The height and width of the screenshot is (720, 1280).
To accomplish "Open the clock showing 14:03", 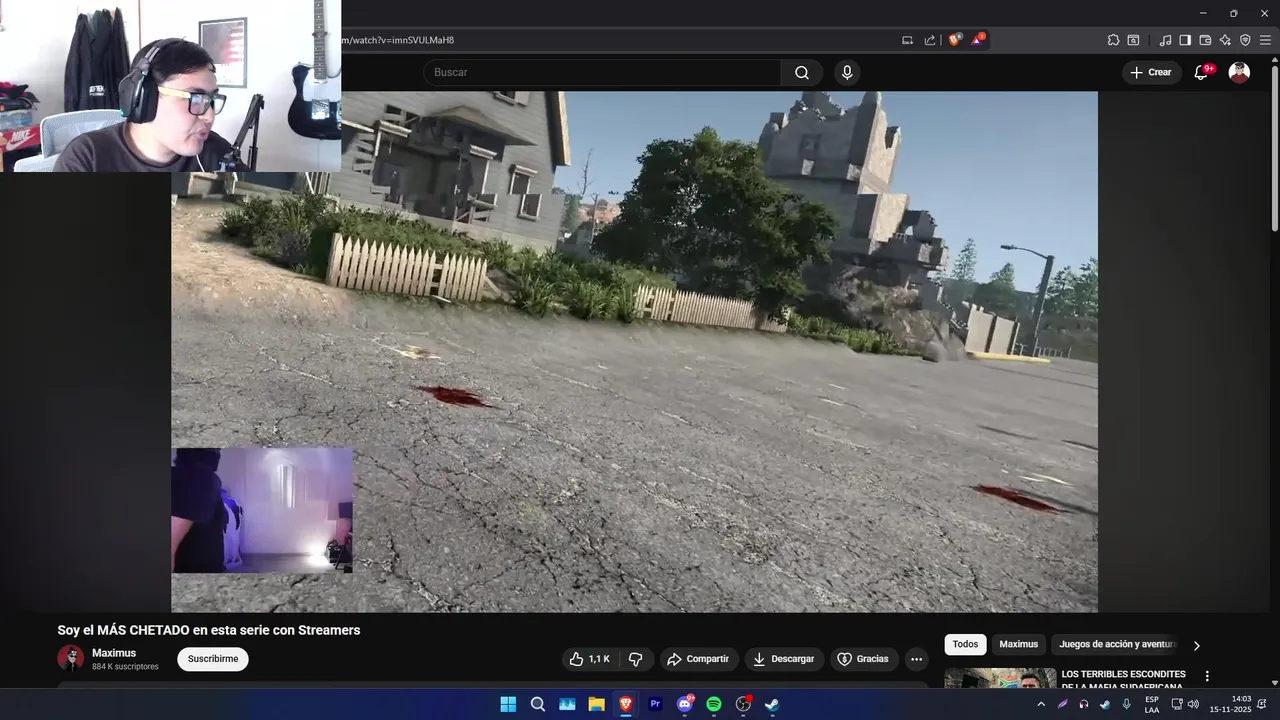I will [x=1231, y=704].
